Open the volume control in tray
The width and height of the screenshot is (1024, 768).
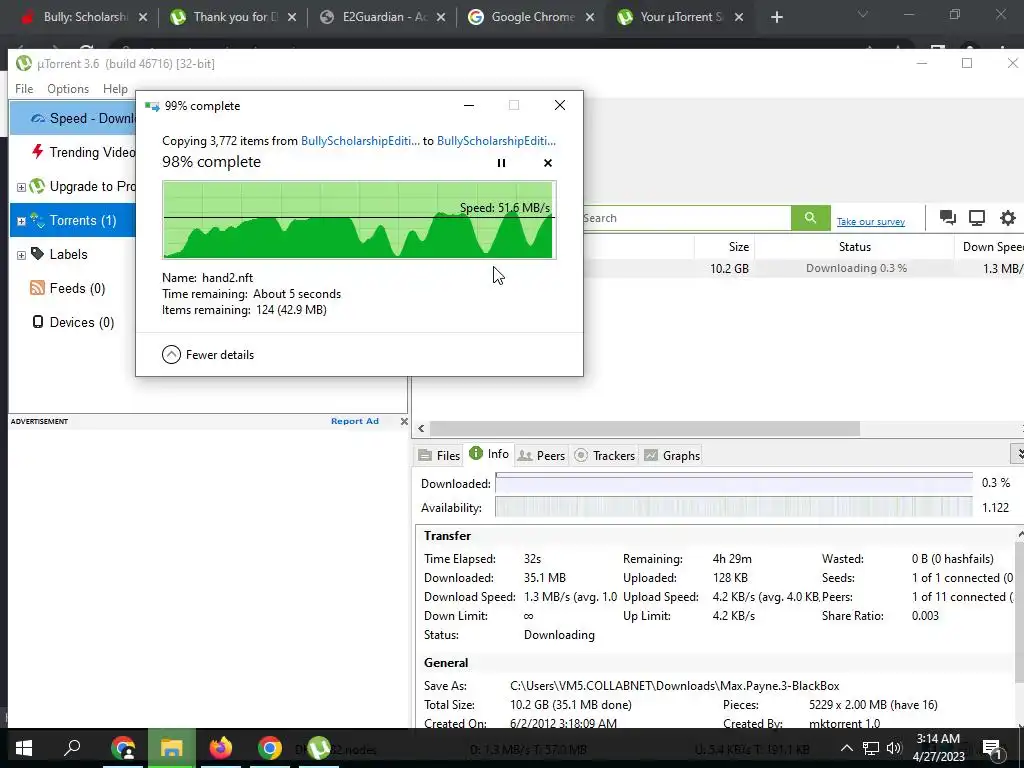pos(895,748)
